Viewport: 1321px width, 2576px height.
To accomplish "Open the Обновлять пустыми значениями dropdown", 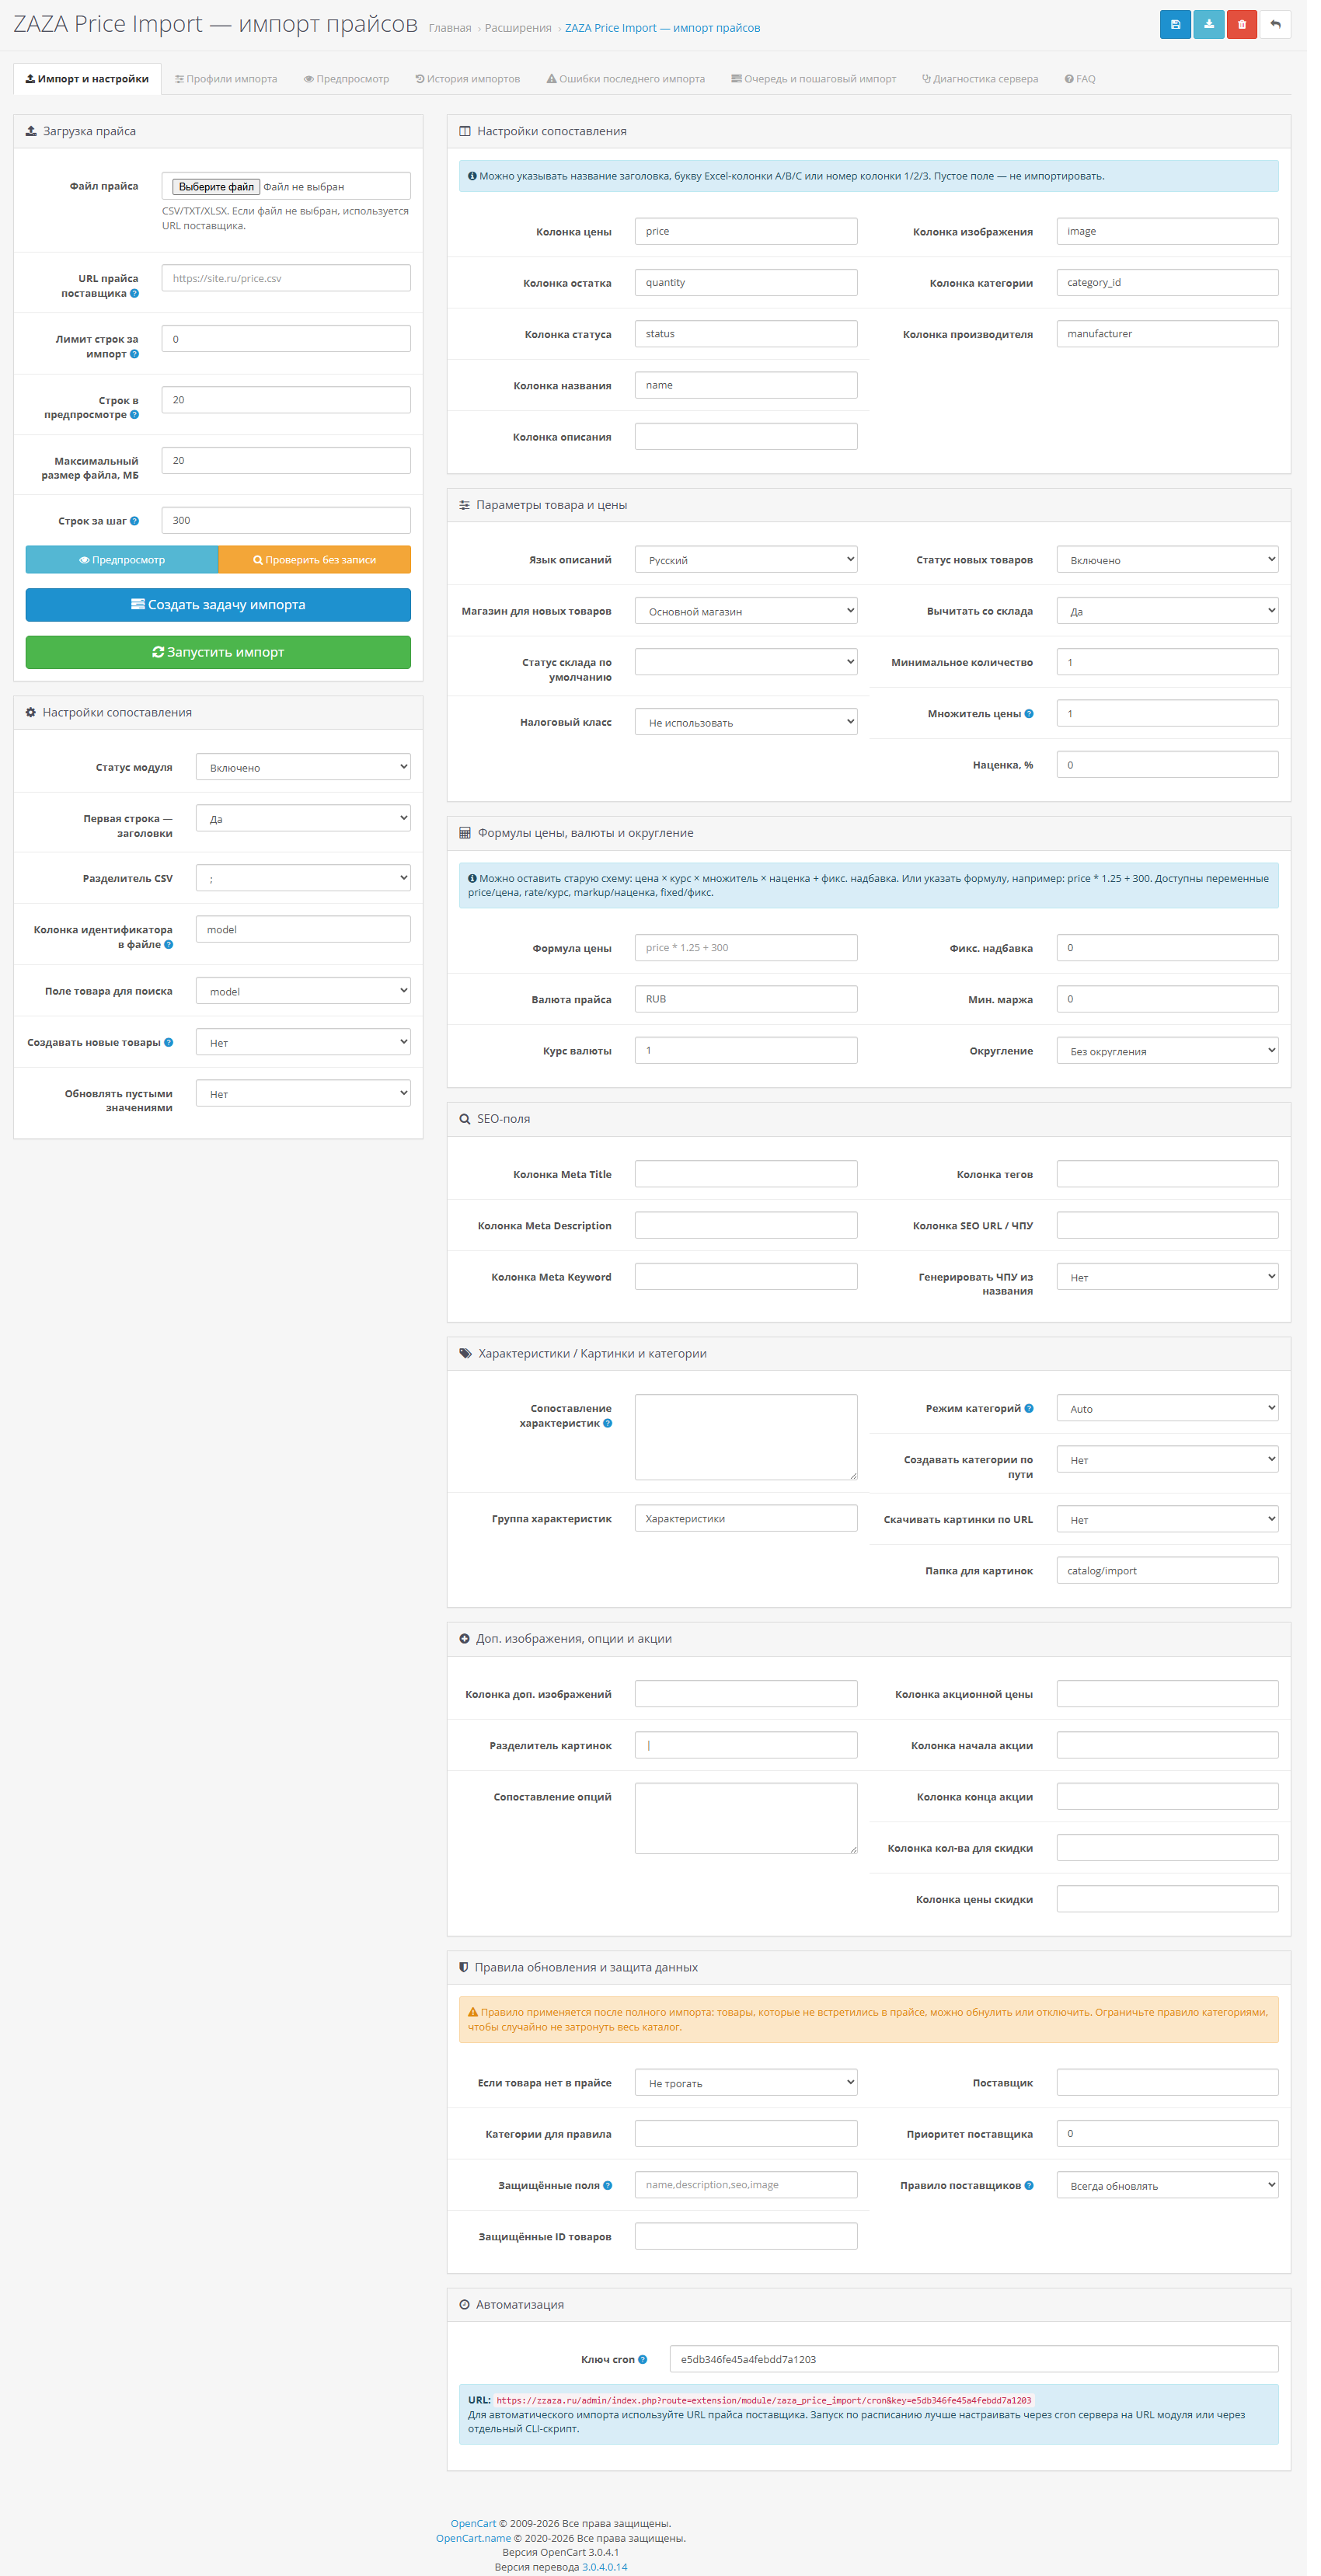I will click(303, 1093).
